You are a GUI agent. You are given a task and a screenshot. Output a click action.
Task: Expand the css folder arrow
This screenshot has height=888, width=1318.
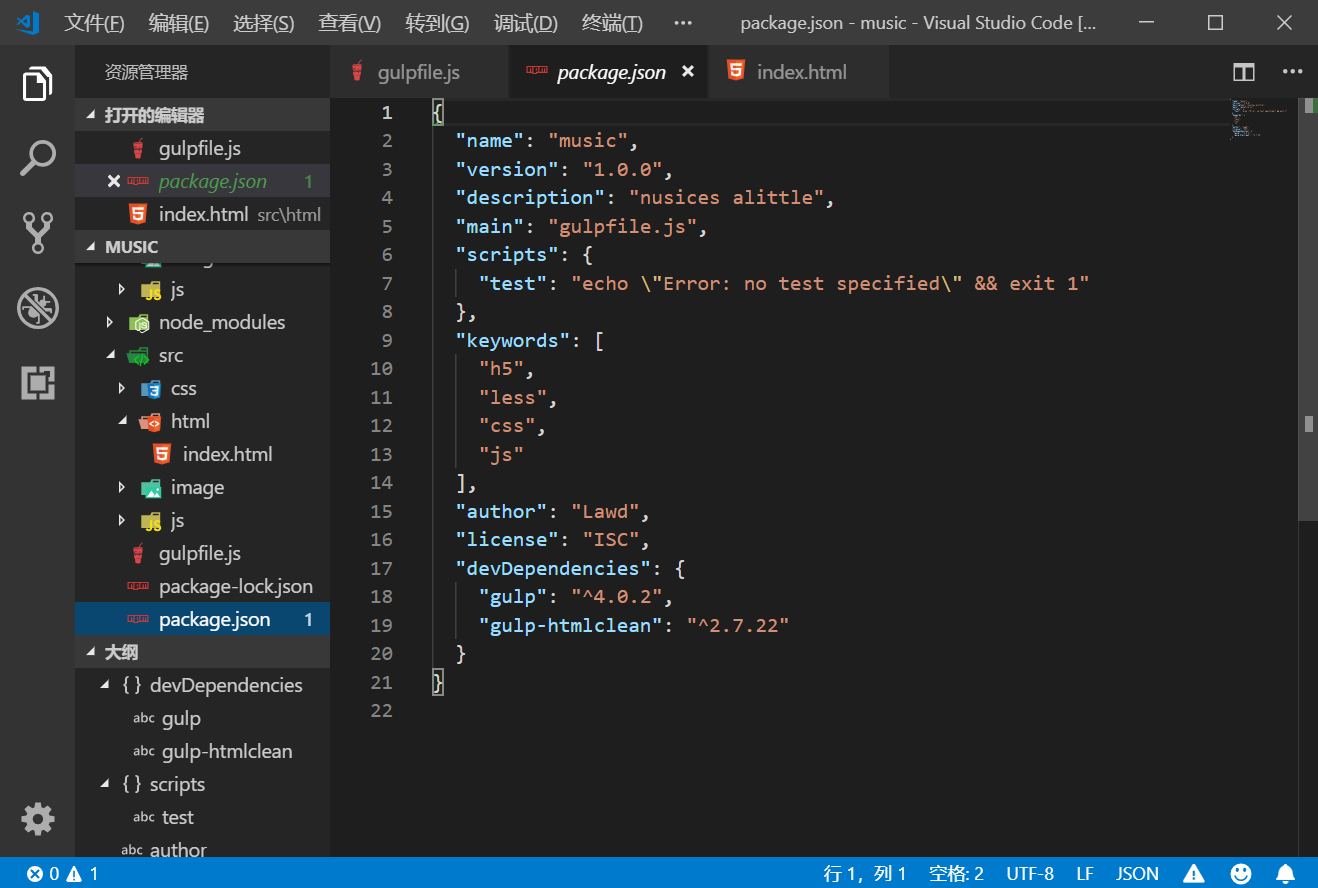click(122, 388)
